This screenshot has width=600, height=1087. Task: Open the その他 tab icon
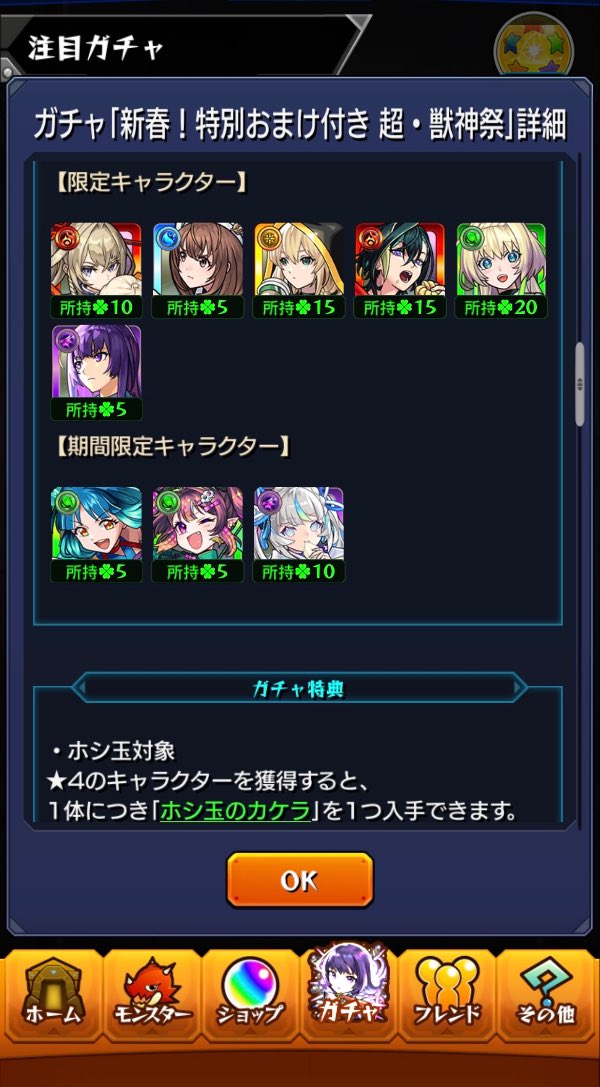click(x=545, y=995)
